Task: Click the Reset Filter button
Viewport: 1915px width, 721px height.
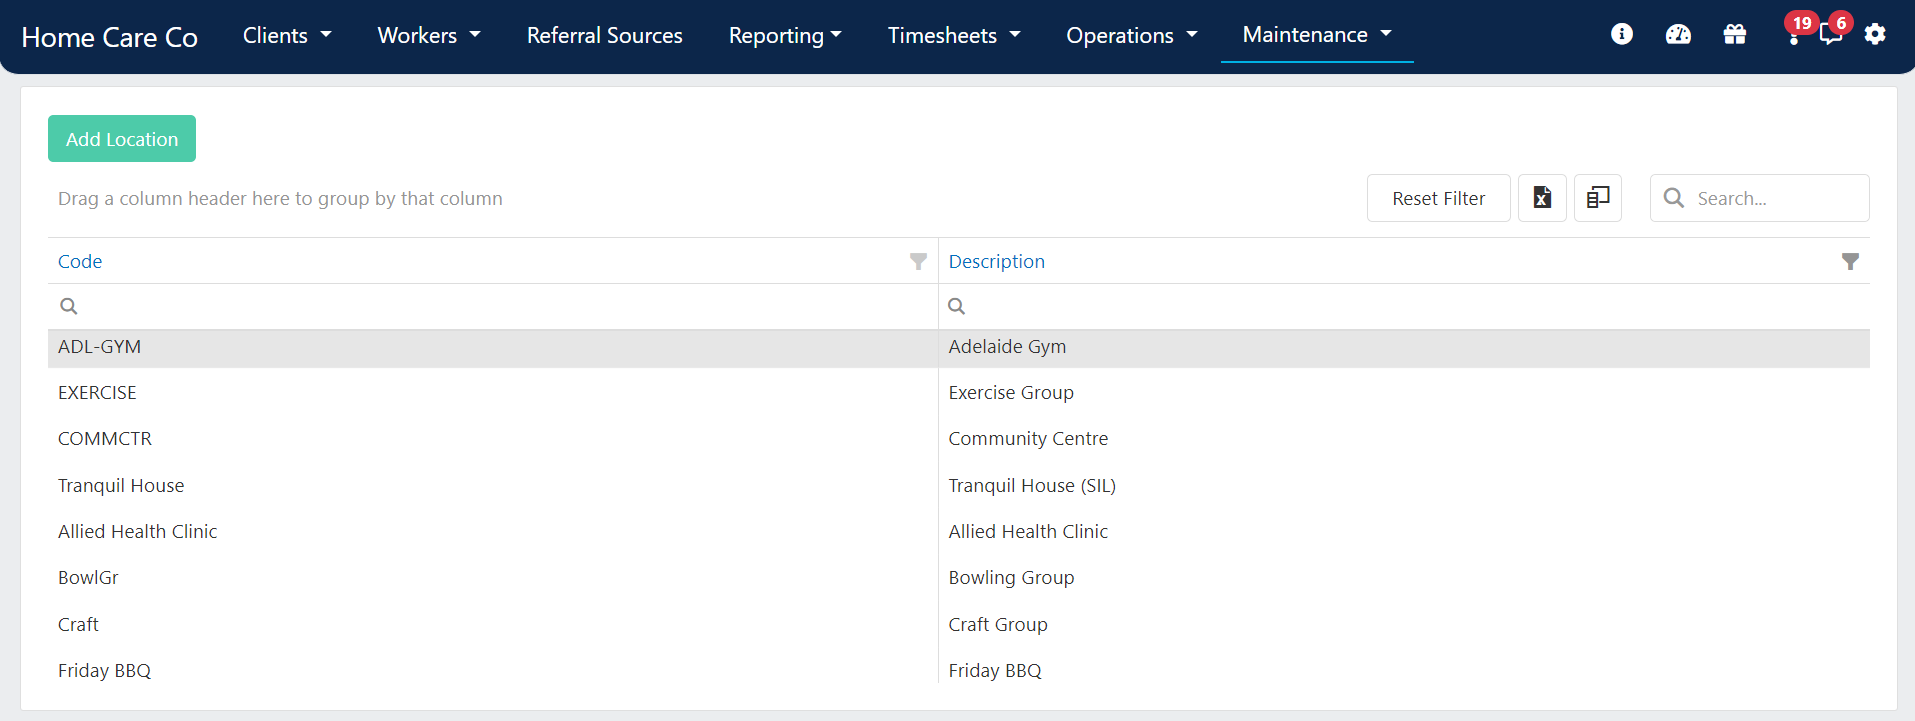Action: coord(1438,198)
